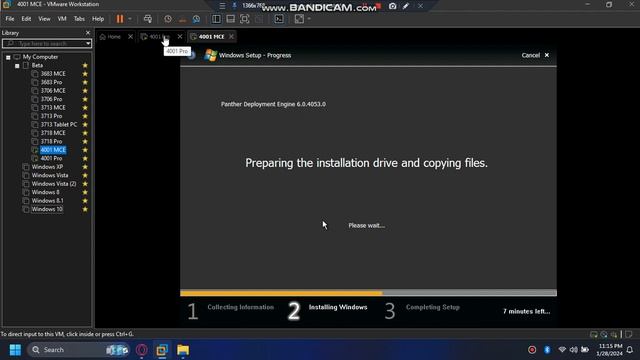This screenshot has width=640, height=360.
Task: Toggle the library sidebar view
Action: (216, 19)
